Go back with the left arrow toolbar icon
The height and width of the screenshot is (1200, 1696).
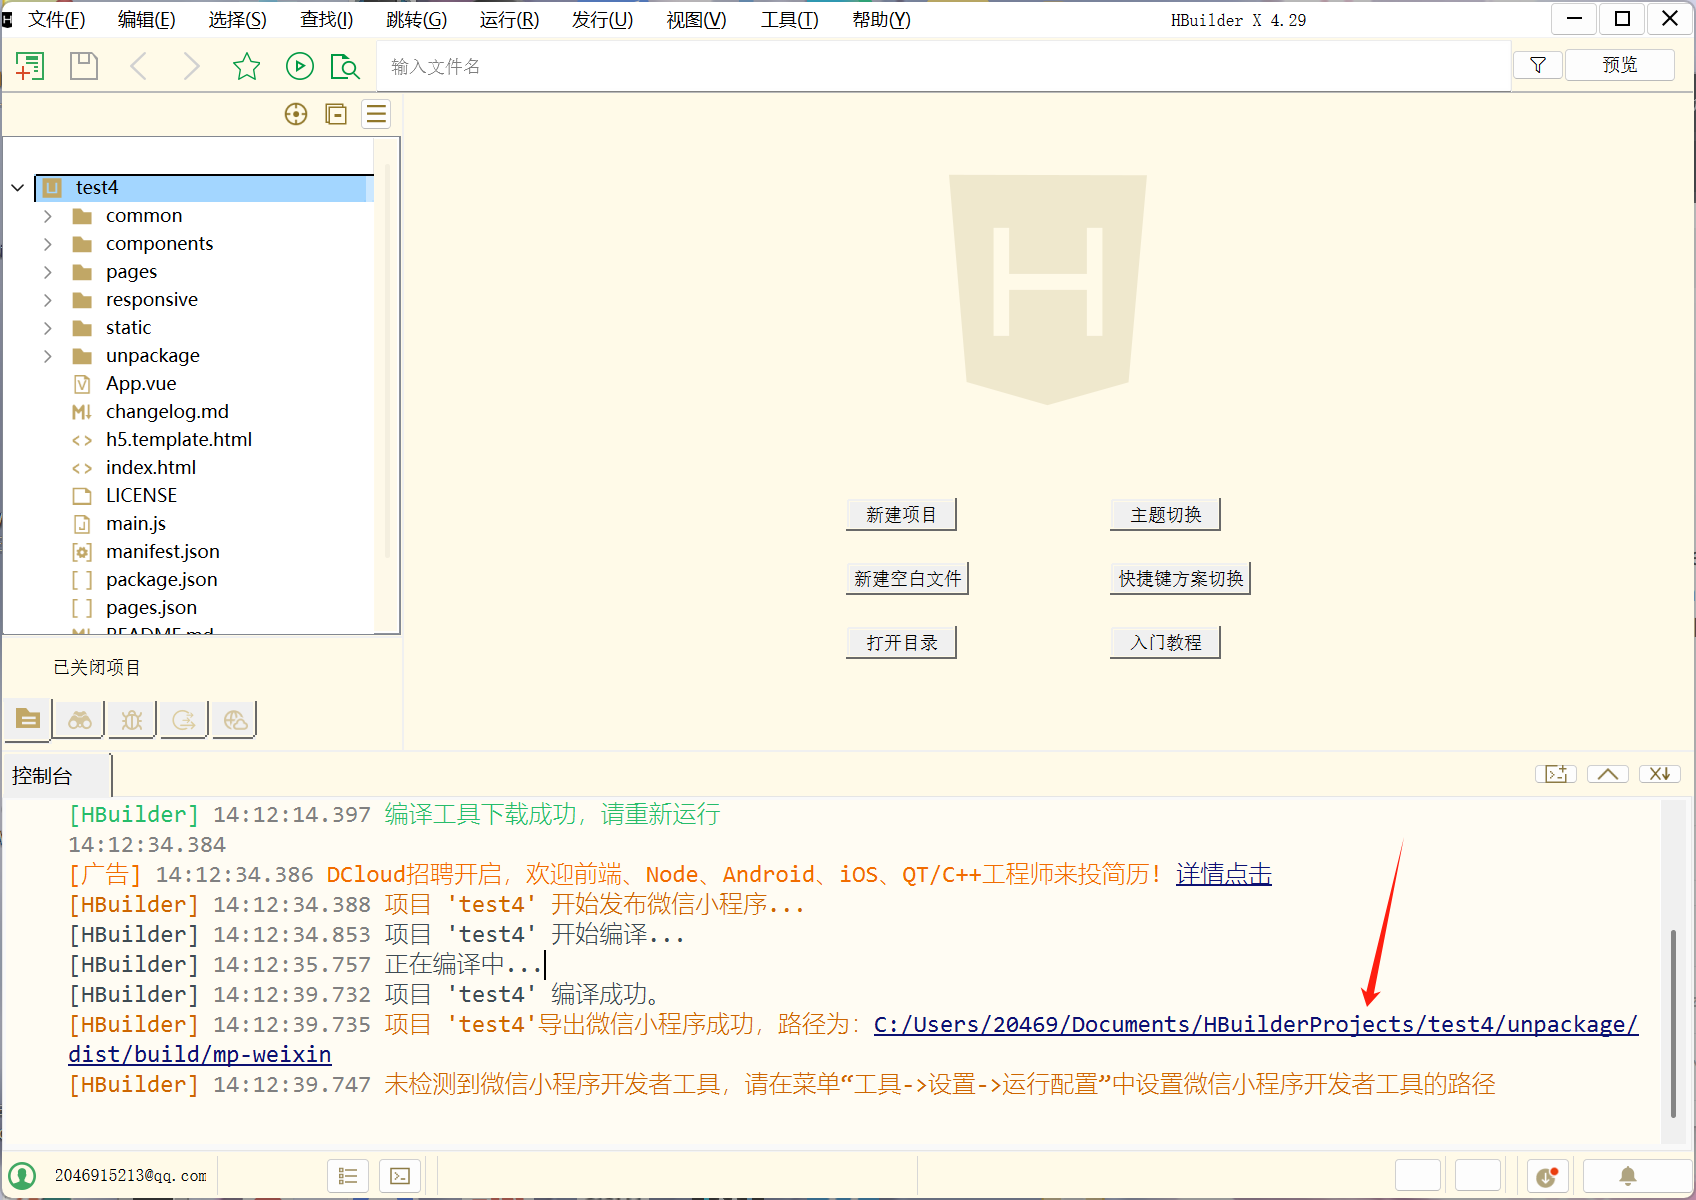(x=139, y=66)
